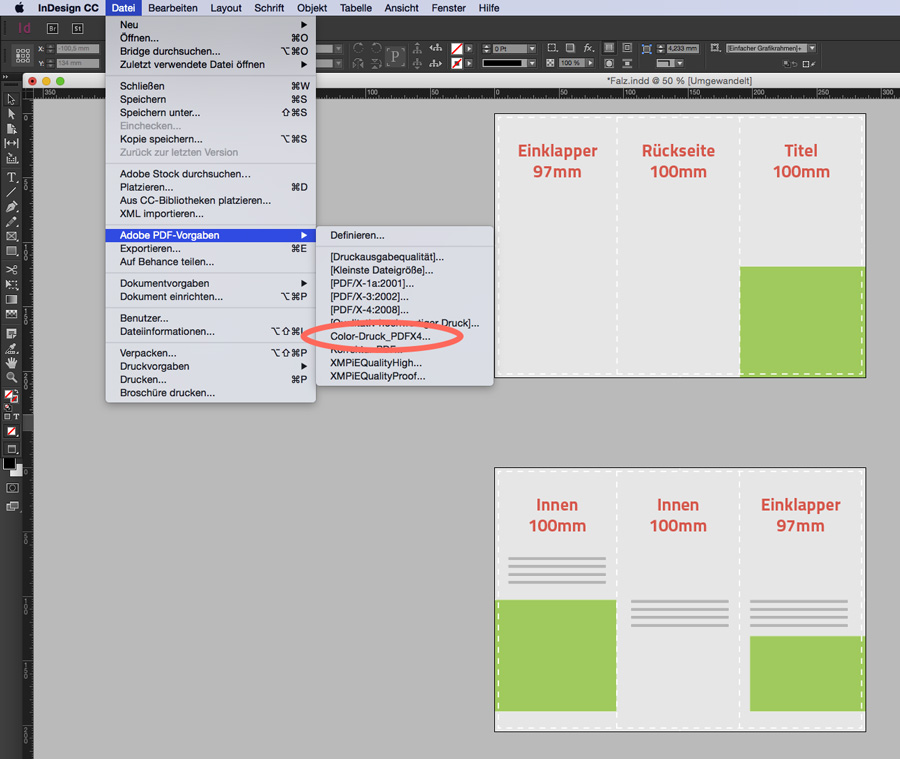900x759 pixels.
Task: Click the Y position field
Action: (78, 63)
